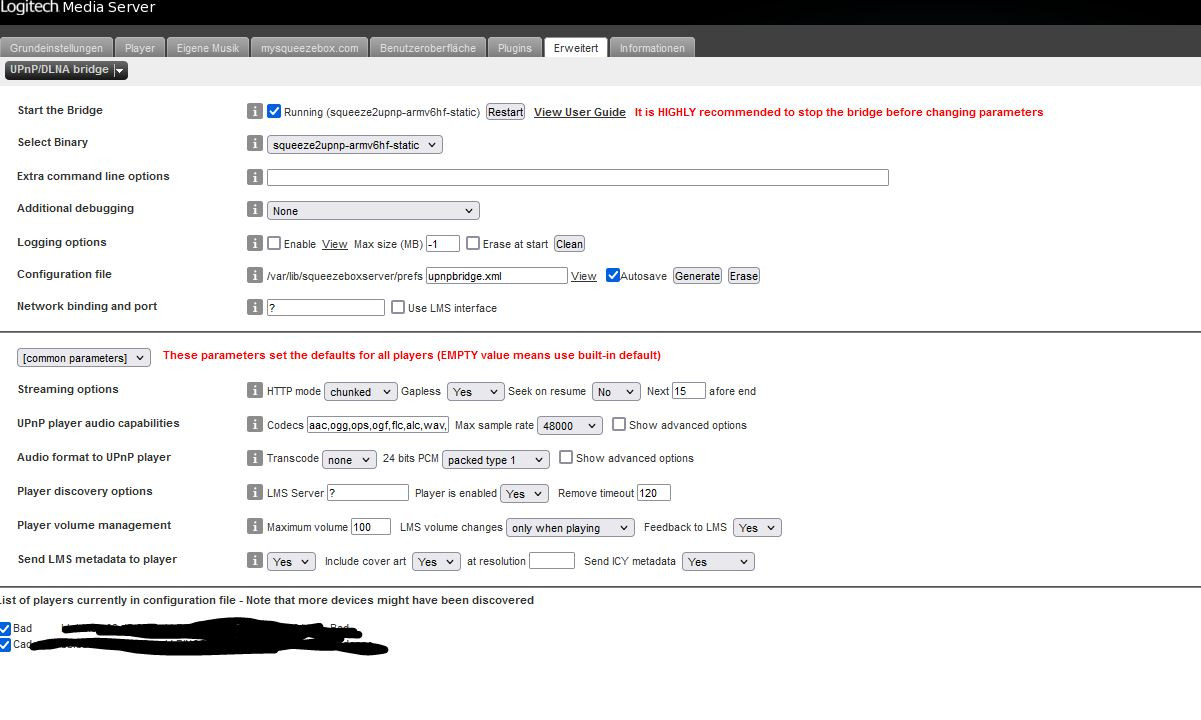Uncheck the Running bridge checkbox
The height and width of the screenshot is (720, 1201).
click(x=274, y=111)
